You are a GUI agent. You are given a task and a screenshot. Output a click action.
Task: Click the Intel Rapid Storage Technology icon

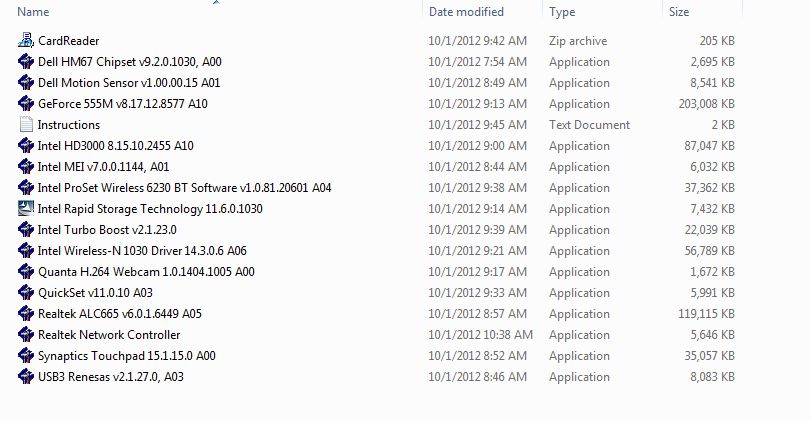coord(26,208)
